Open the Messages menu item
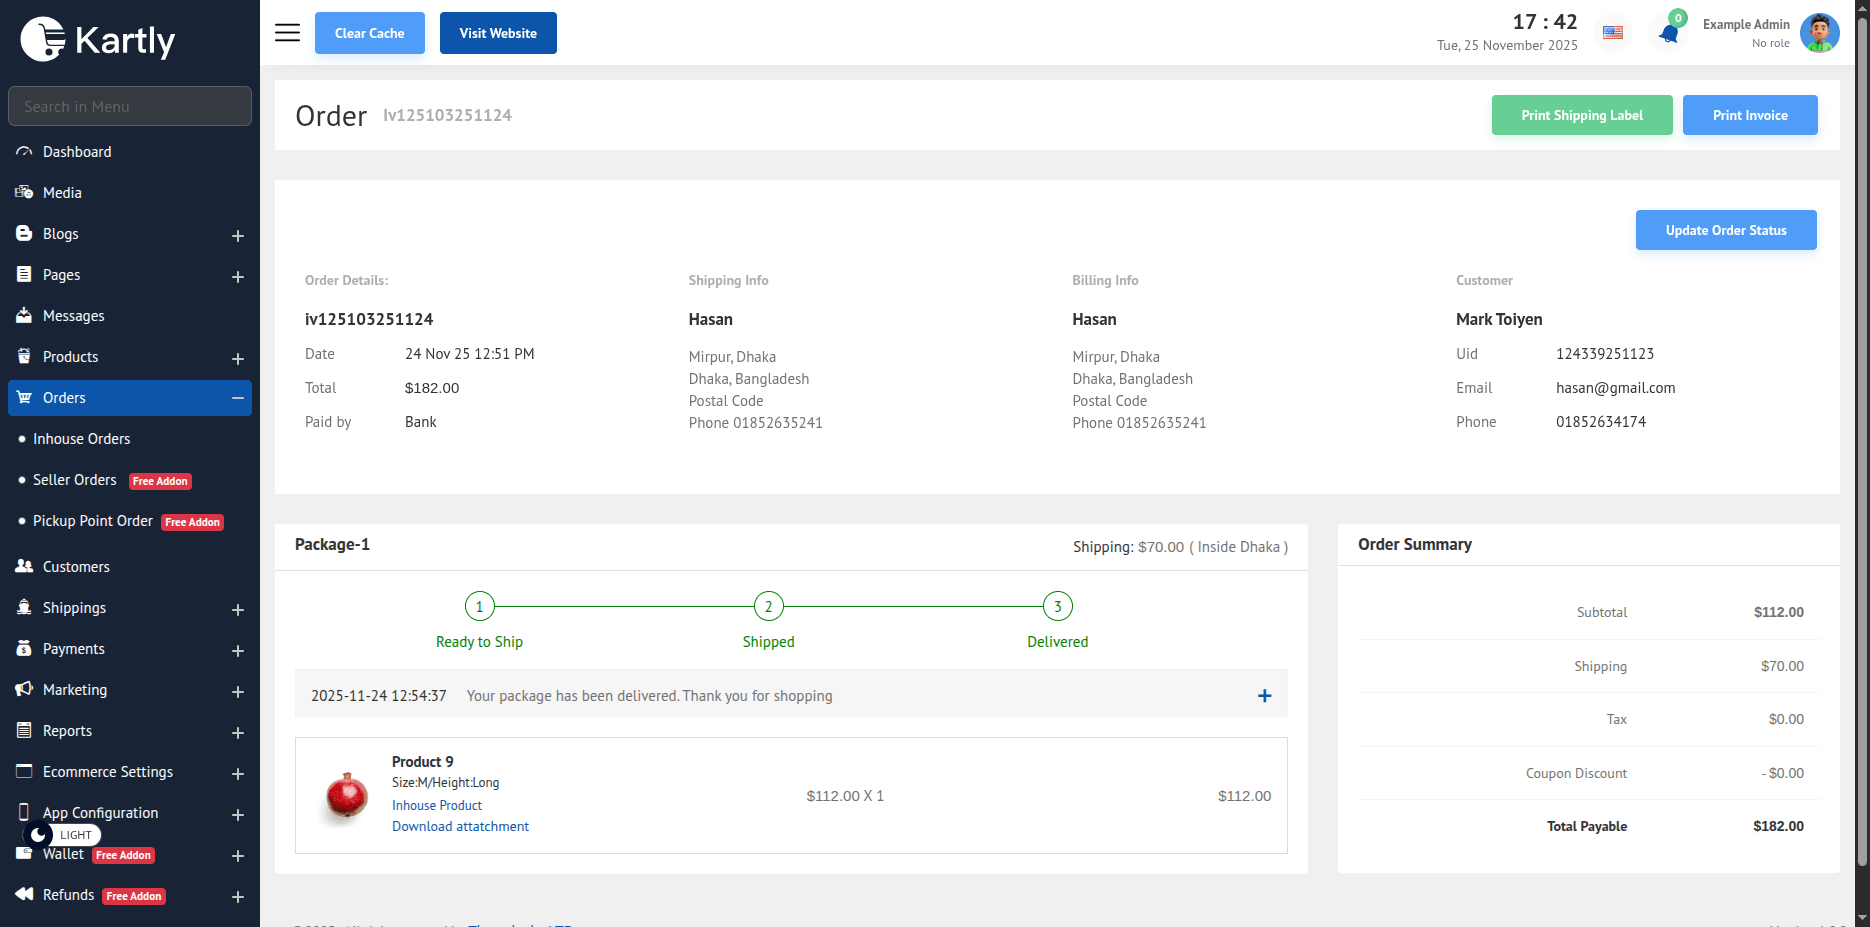Image resolution: width=1870 pixels, height=927 pixels. coord(73,316)
